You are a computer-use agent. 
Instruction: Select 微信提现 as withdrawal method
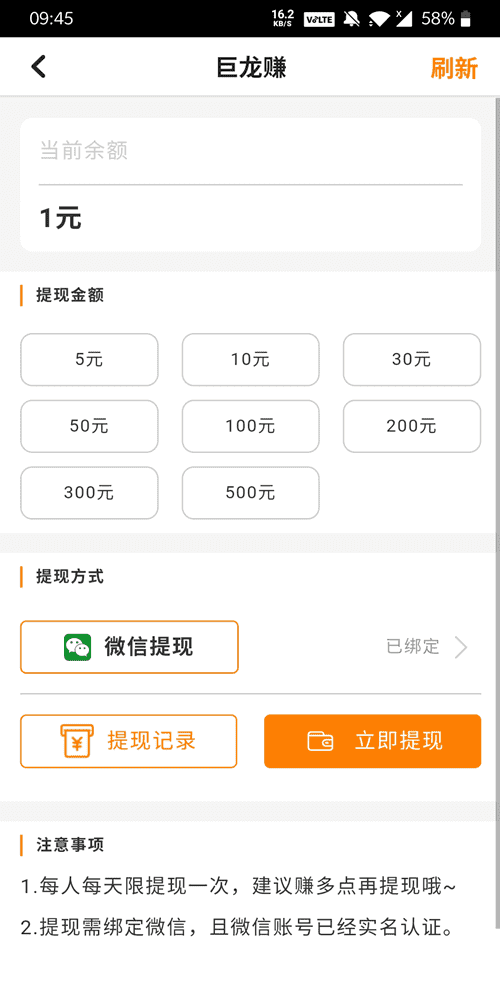[x=129, y=647]
